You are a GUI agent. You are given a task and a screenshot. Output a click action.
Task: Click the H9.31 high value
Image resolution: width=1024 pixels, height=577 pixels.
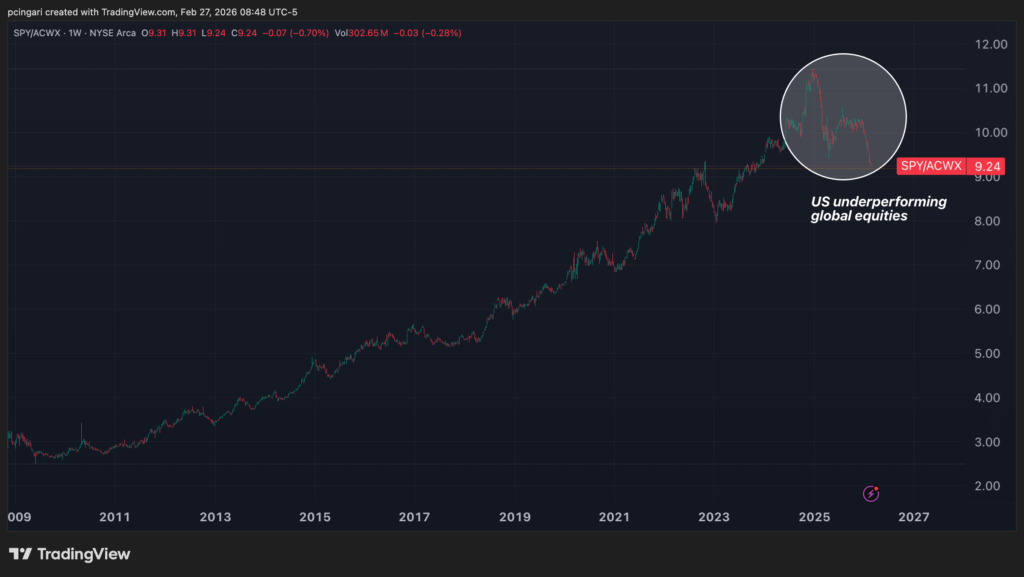pos(184,33)
